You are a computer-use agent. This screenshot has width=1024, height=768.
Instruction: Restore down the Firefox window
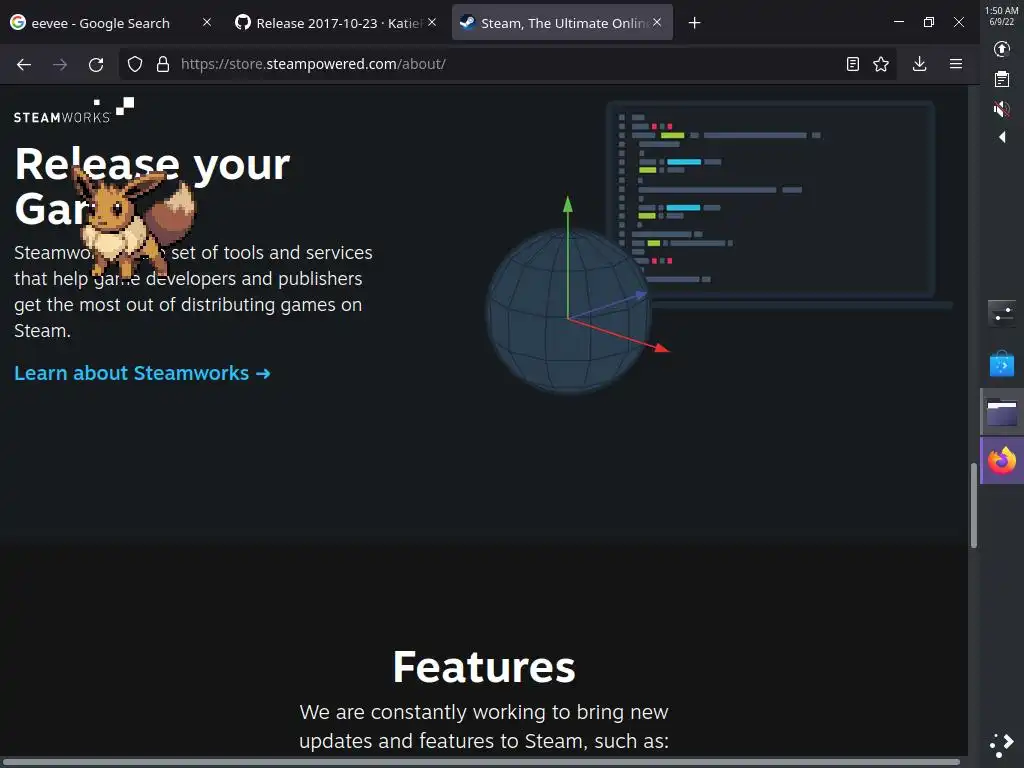coord(929,22)
